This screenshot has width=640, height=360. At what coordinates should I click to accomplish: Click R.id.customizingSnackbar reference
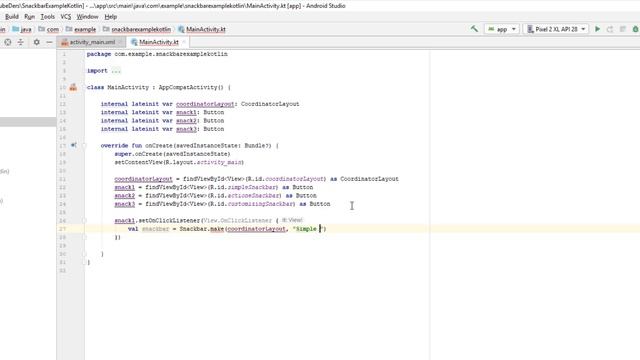tap(252, 204)
